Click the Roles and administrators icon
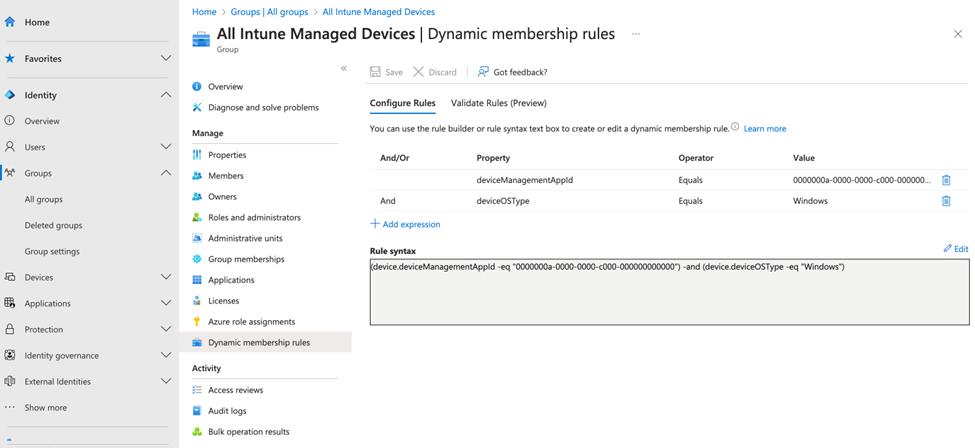The image size is (975, 448). pyautogui.click(x=197, y=217)
